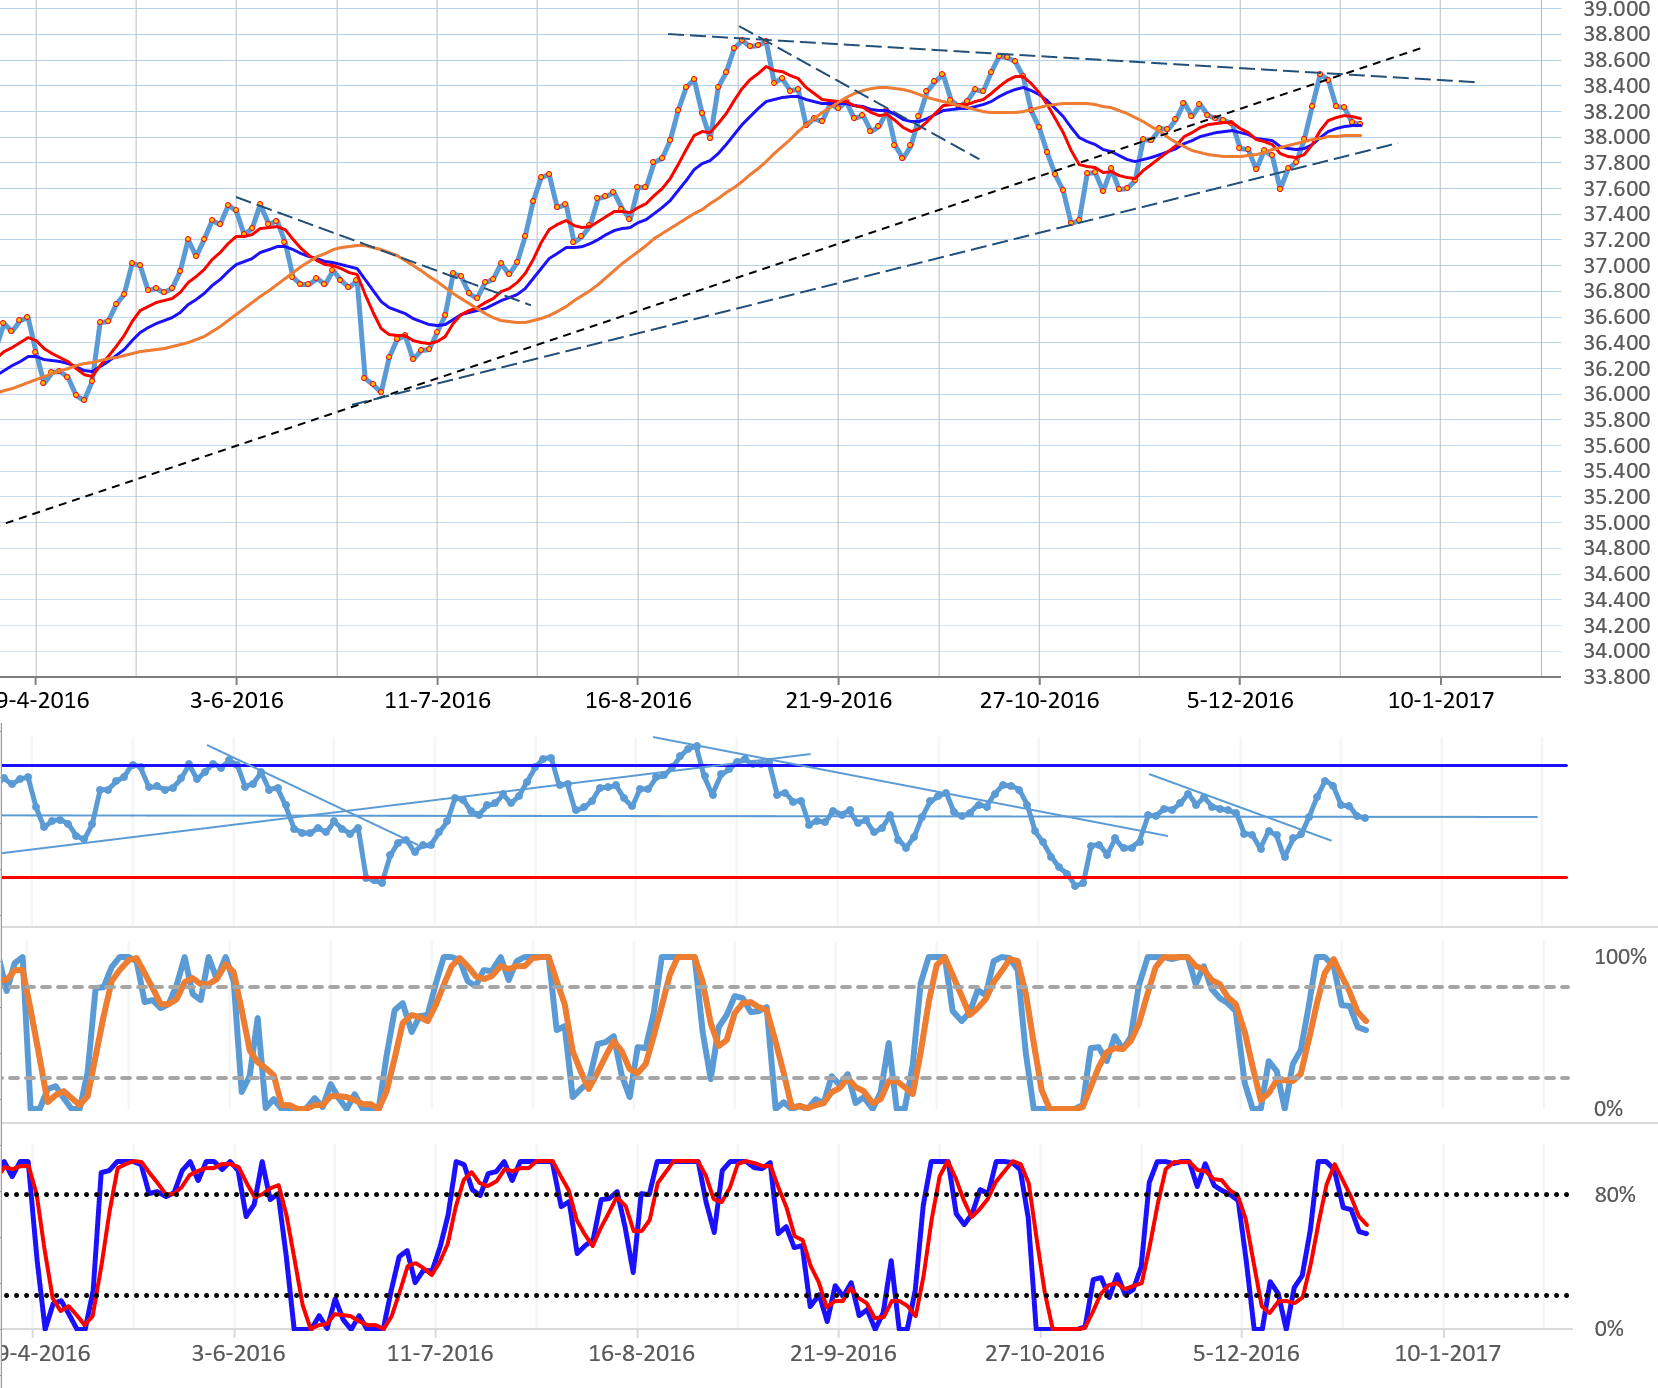The width and height of the screenshot is (1658, 1388).
Task: Click the 36.800 price axis label
Action: [x=1616, y=291]
